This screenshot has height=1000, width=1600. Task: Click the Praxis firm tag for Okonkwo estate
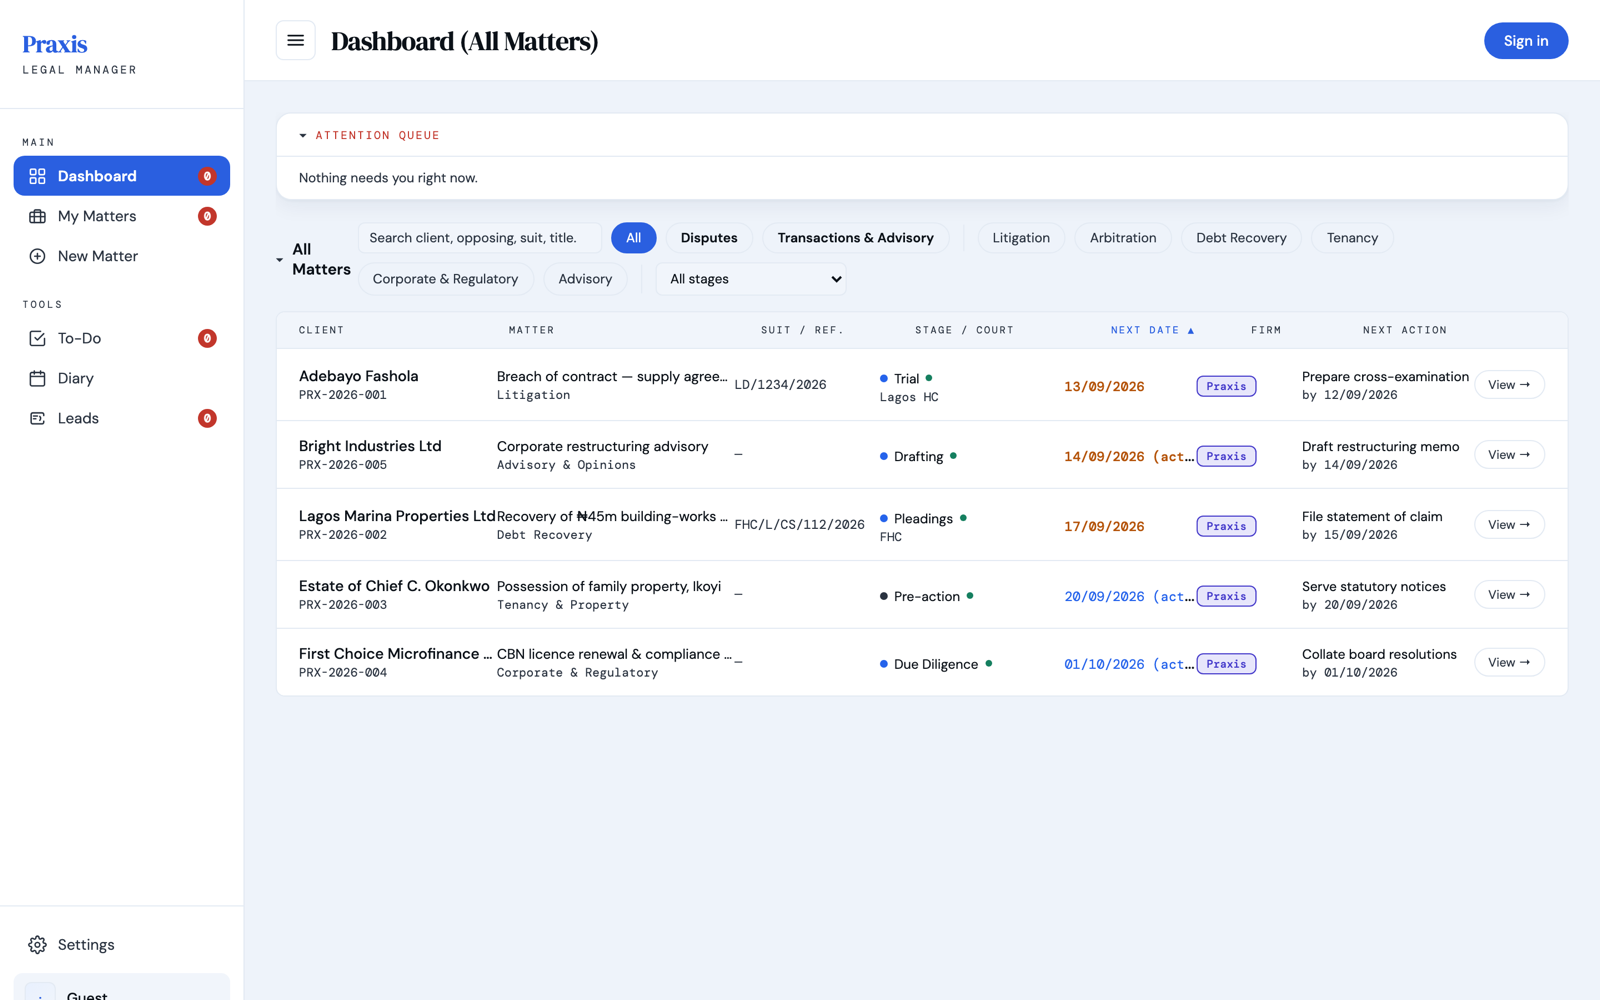(1226, 596)
